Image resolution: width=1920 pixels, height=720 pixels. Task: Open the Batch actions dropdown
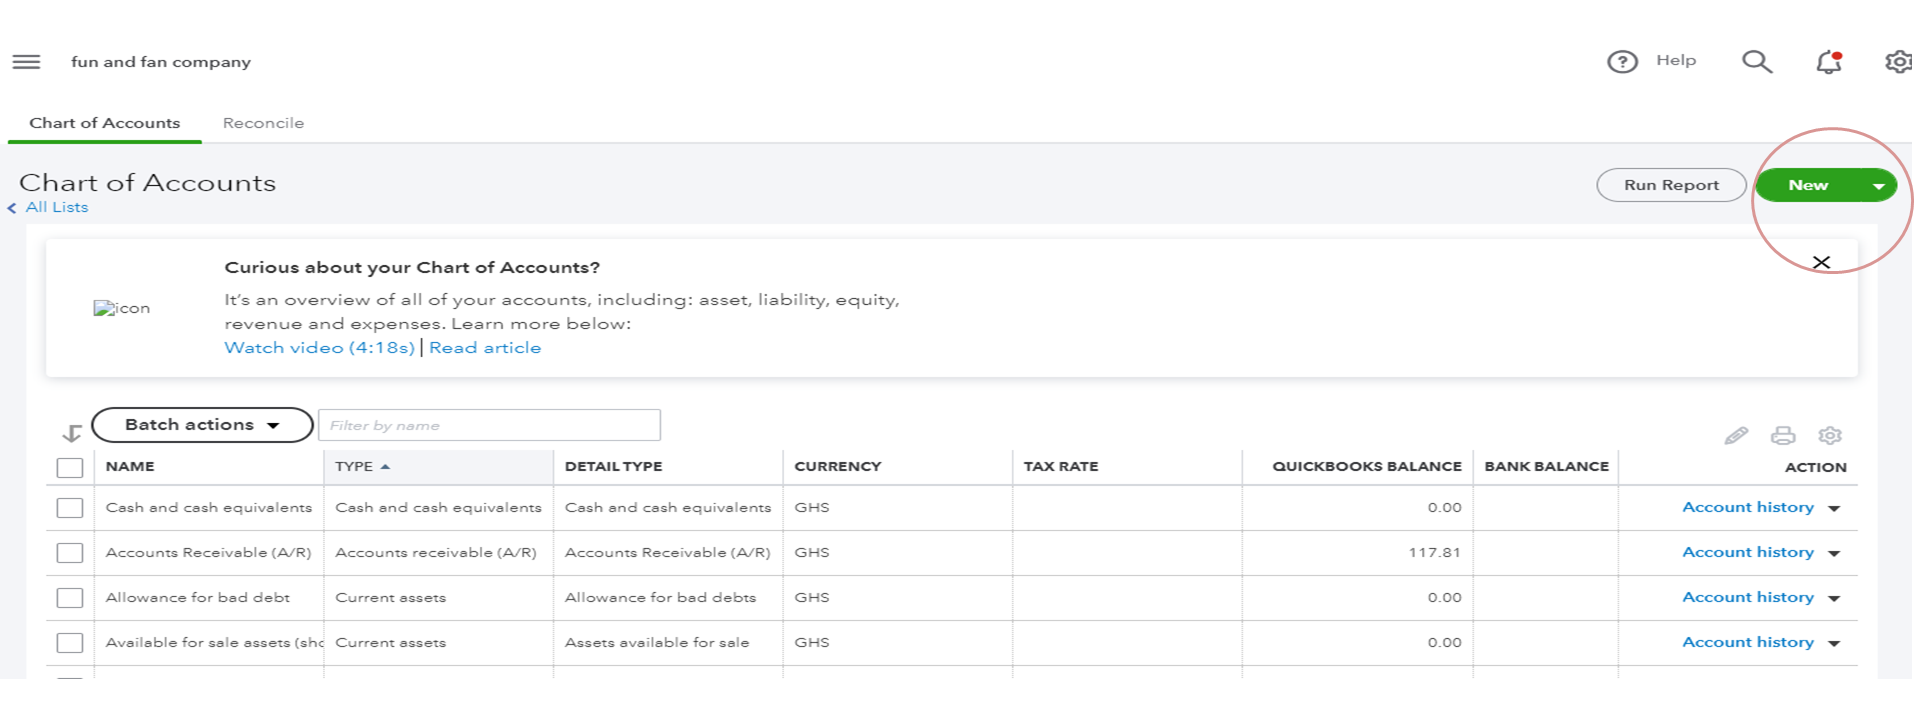(x=202, y=425)
